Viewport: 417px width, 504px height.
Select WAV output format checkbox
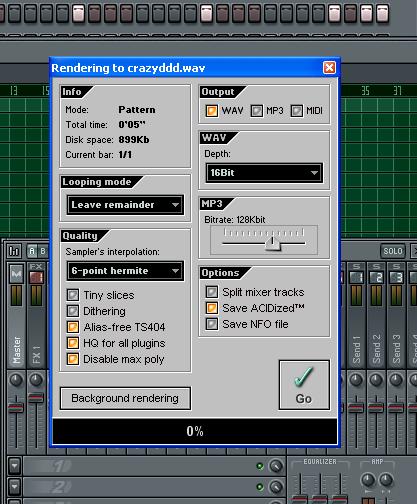click(211, 110)
